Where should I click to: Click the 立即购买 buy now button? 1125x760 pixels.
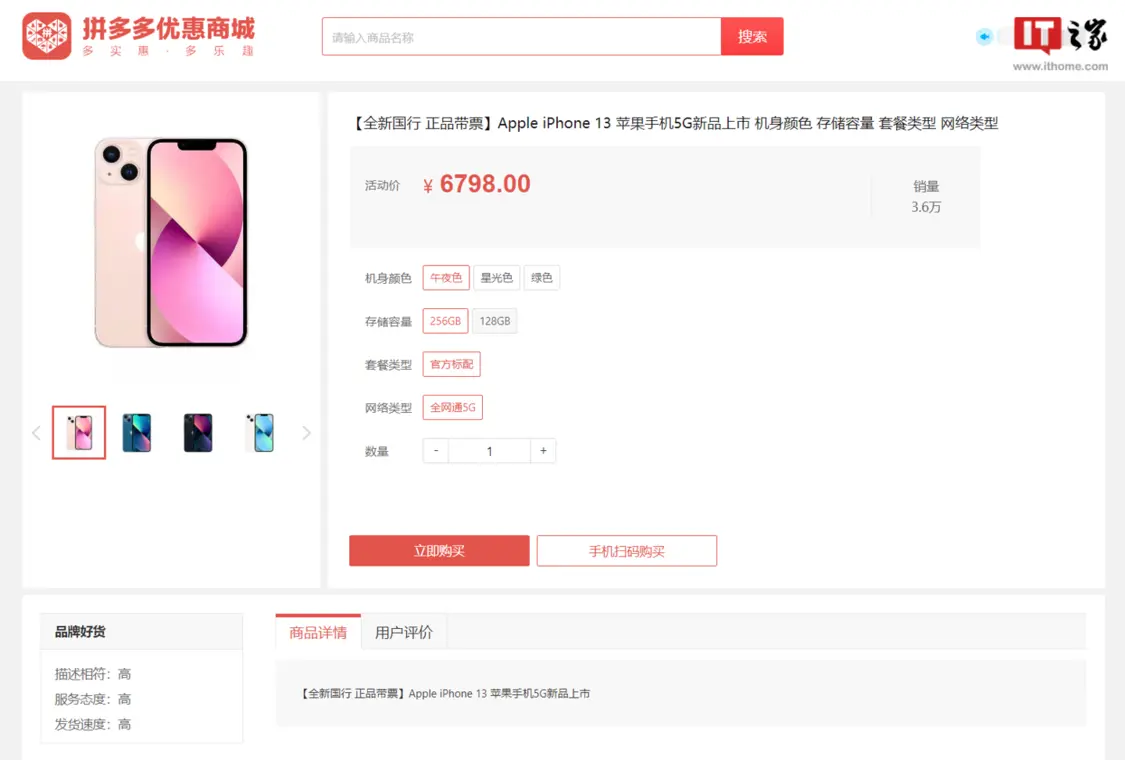pos(439,550)
